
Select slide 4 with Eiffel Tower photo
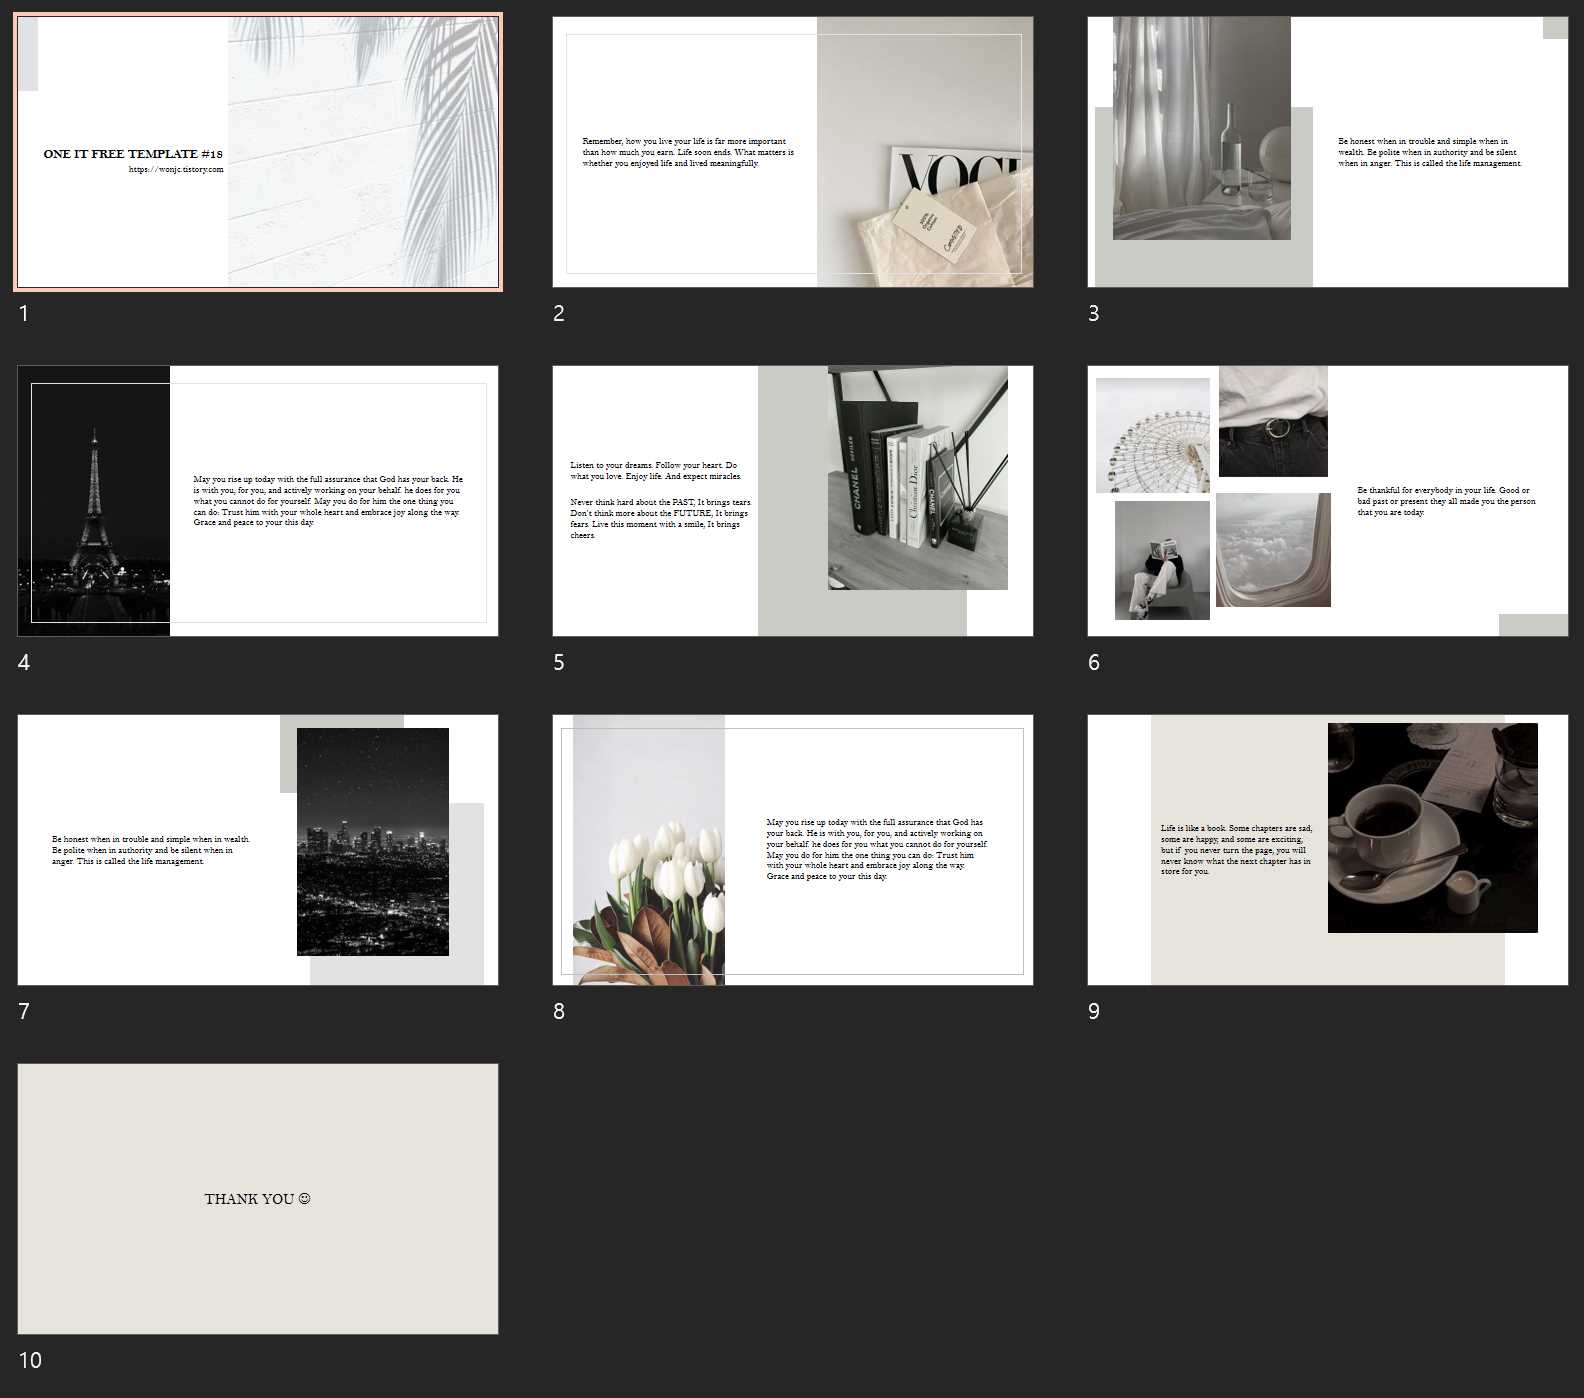point(258,501)
